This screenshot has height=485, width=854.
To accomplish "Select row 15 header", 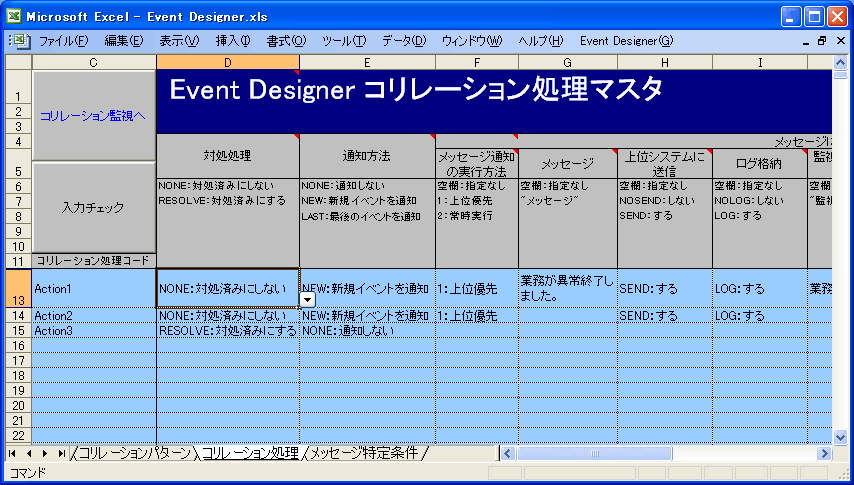I will tap(19, 331).
